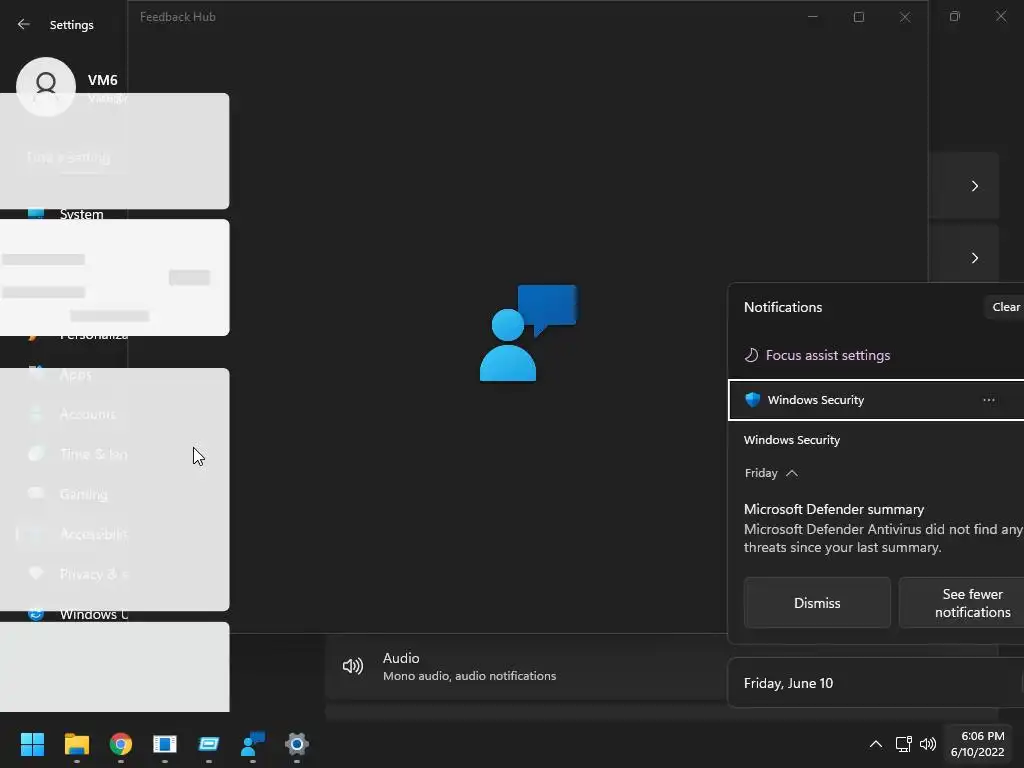The height and width of the screenshot is (768, 1024).
Task: Switch to Feedback Hub on the taskbar
Action: [253, 744]
